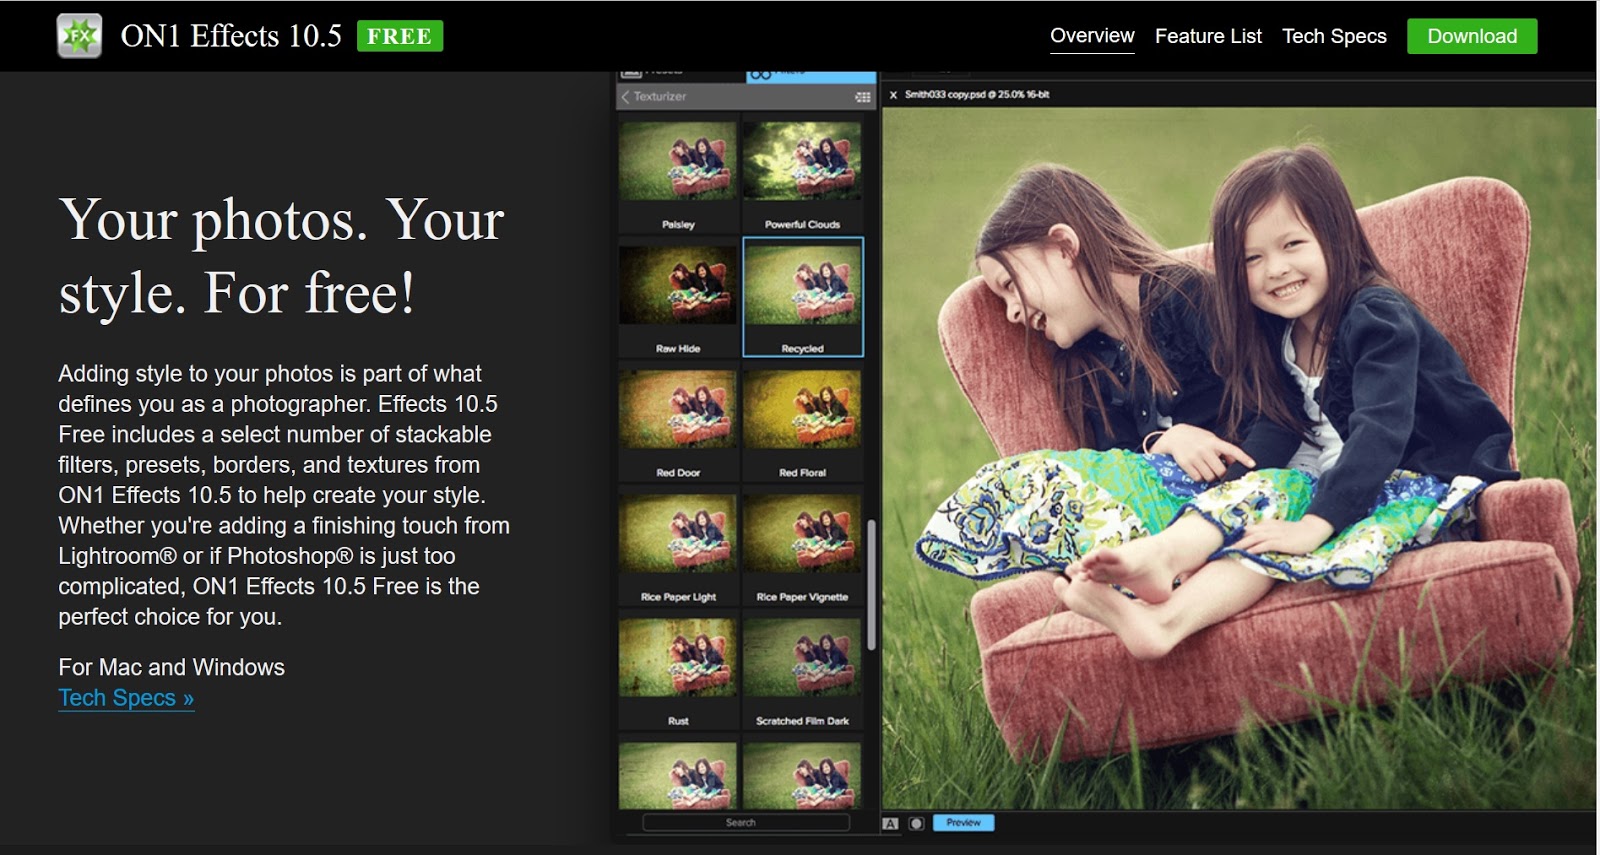Select the Red Floral texture thumbnail
This screenshot has height=855, width=1600.
coord(802,409)
